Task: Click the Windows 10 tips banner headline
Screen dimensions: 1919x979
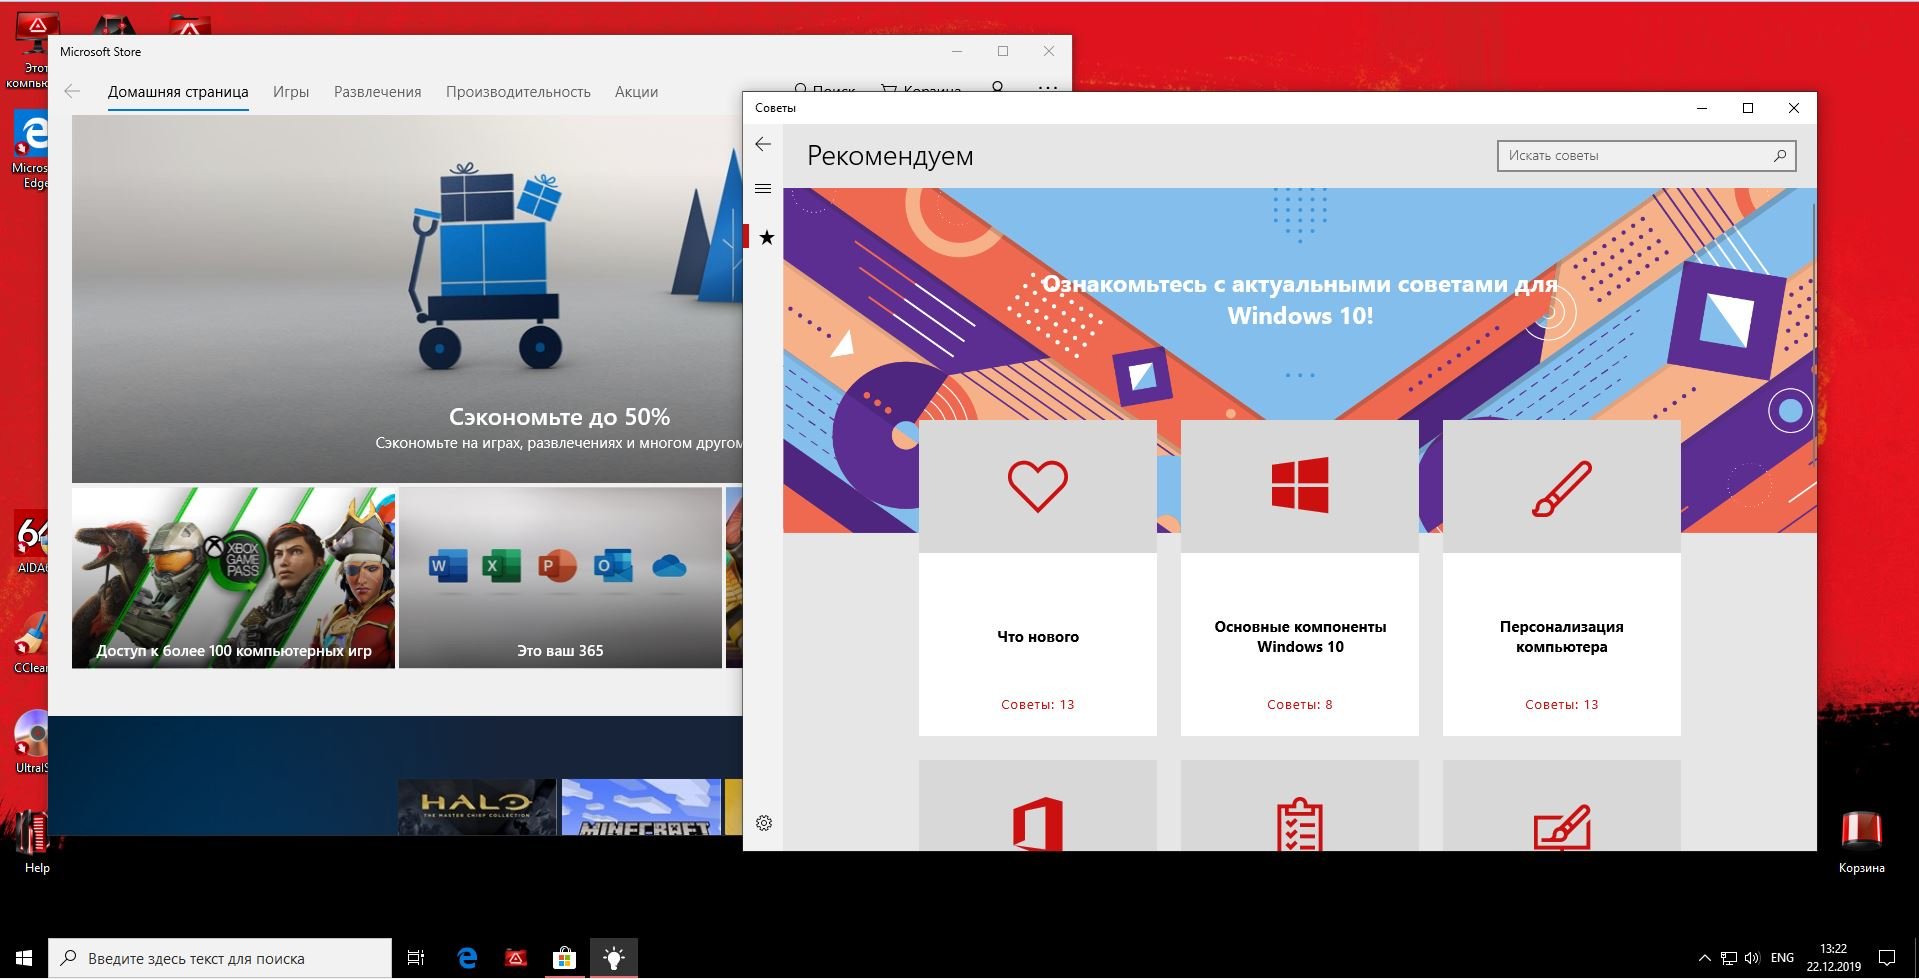Action: pos(1300,300)
